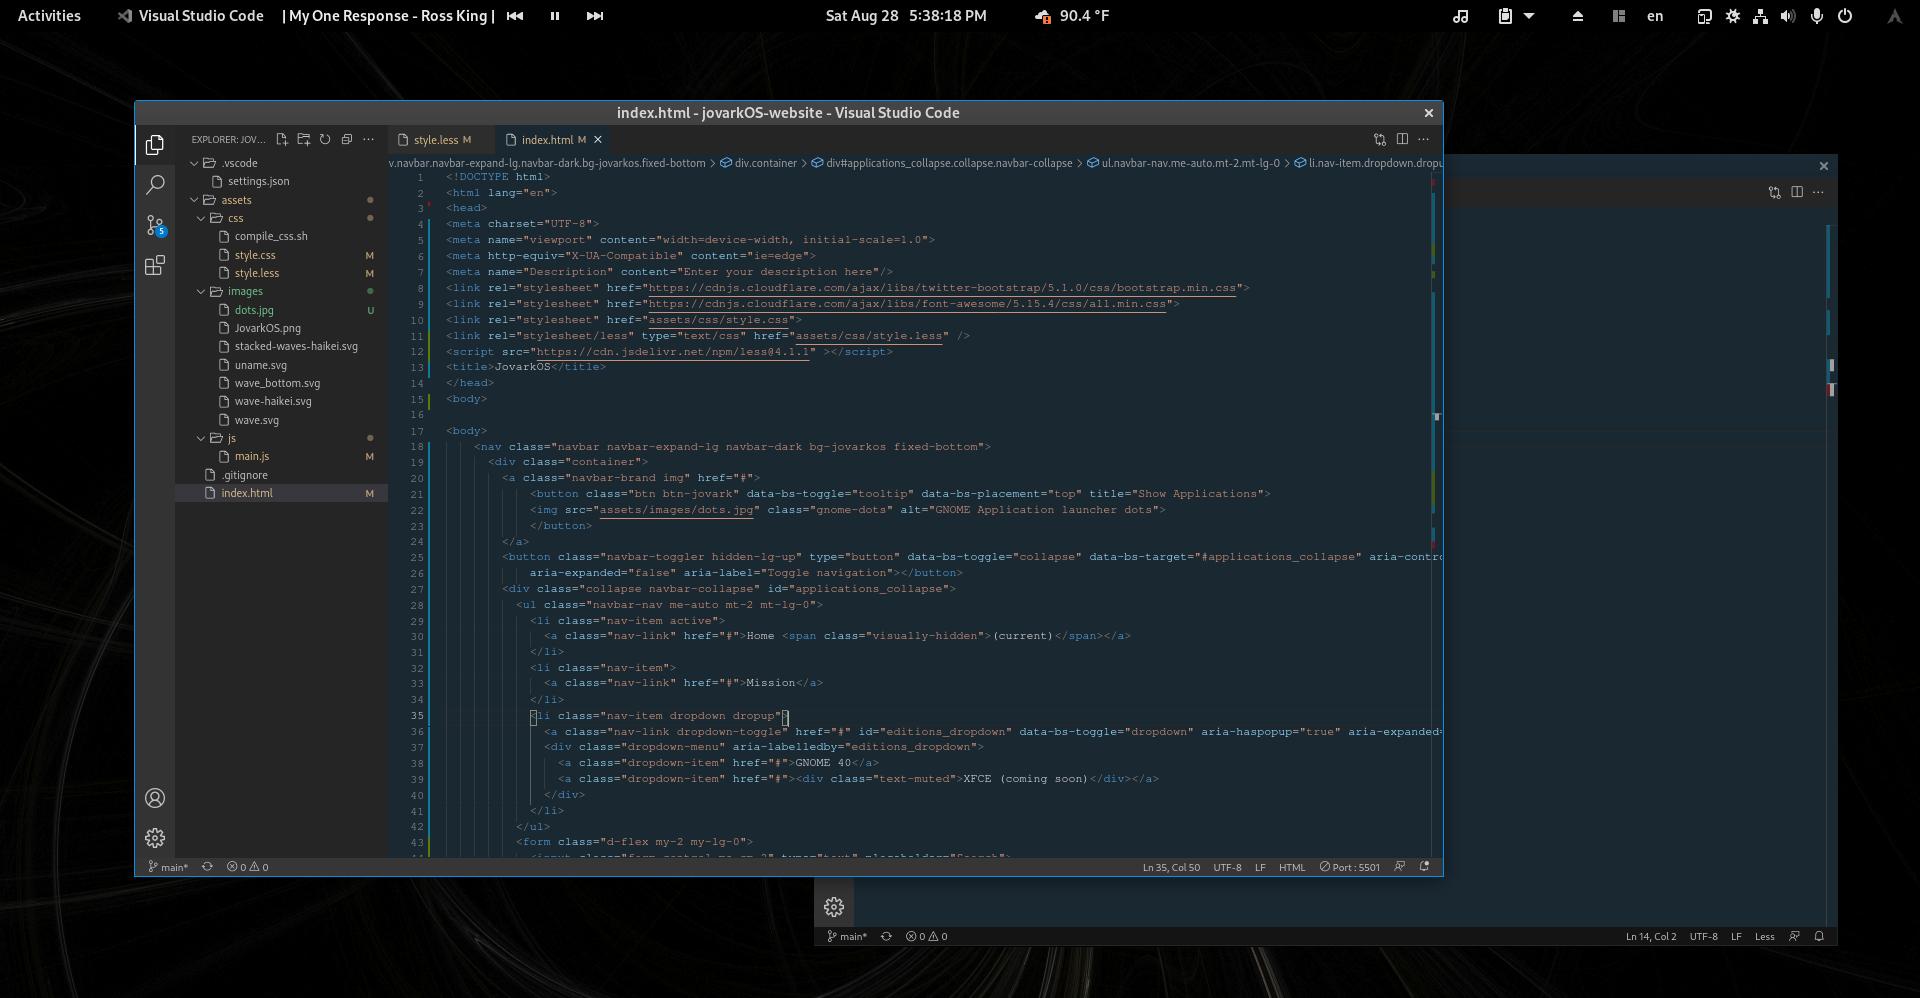
Task: Open the 90.4 °F weather indicator
Action: (x=1071, y=16)
